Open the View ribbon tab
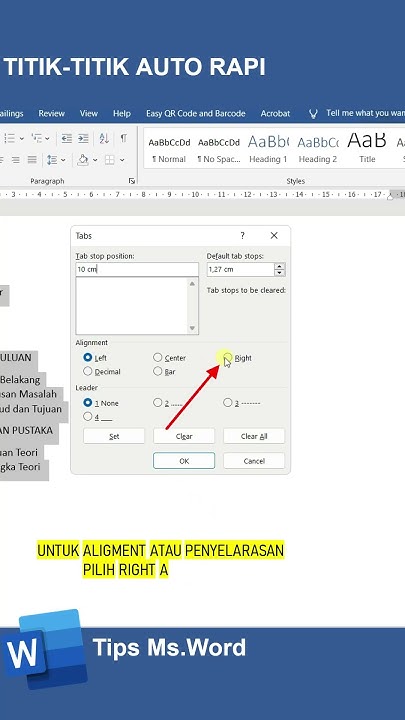Viewport: 405px width, 720px height. click(x=89, y=113)
